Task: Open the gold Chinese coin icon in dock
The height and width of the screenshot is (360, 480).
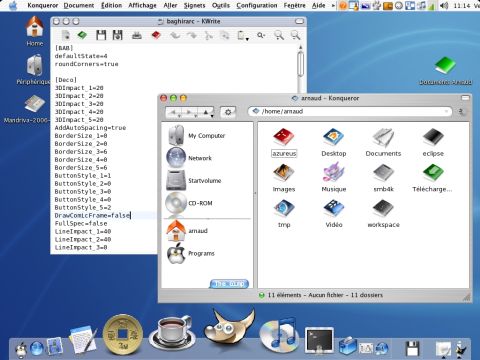Action: pyautogui.click(x=123, y=334)
